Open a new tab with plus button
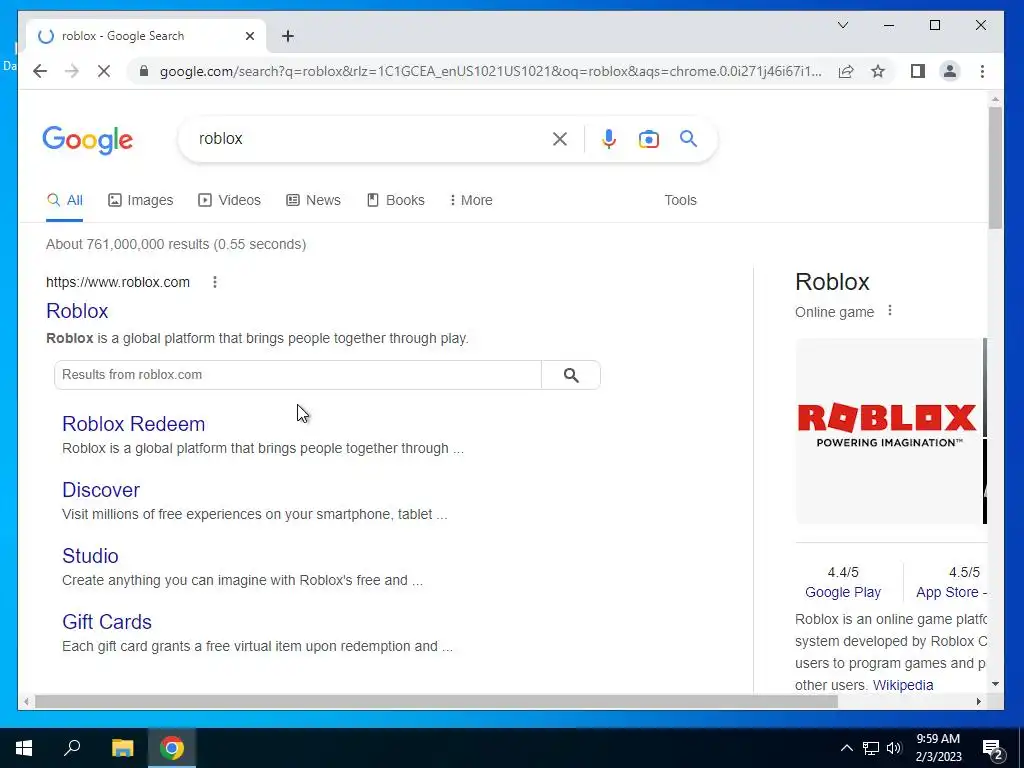Viewport: 1024px width, 768px height. (x=288, y=36)
